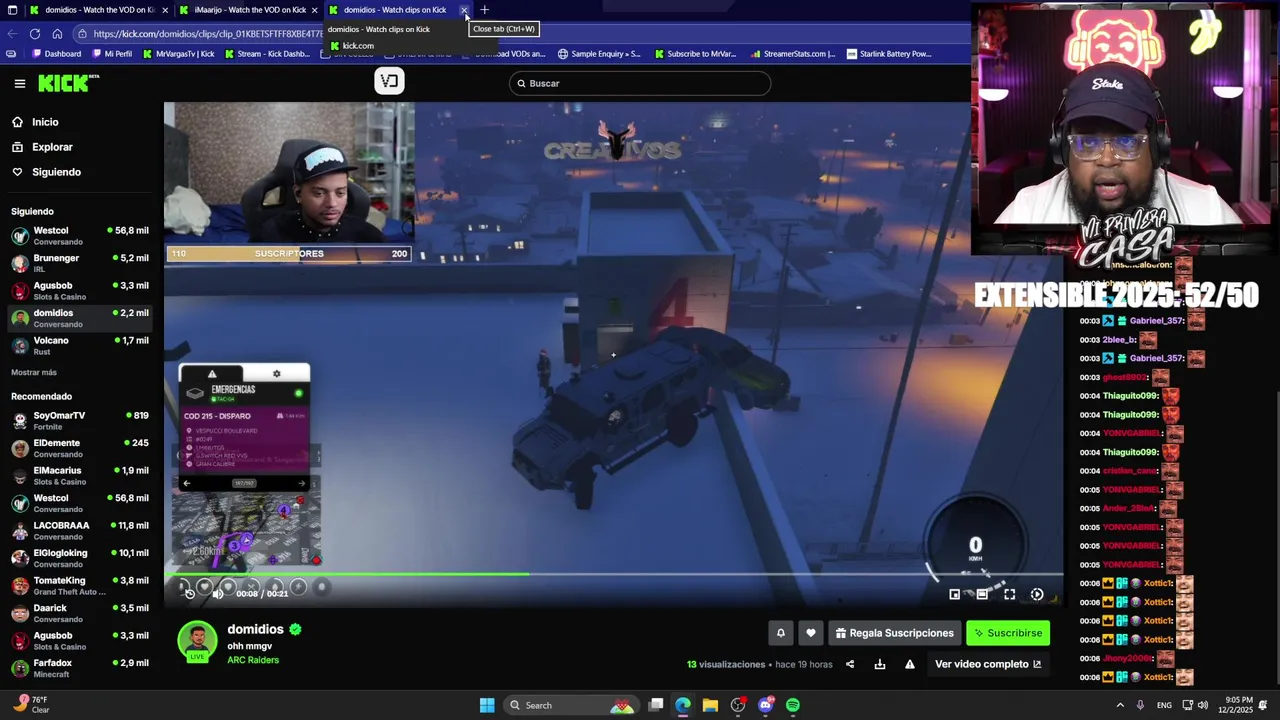Expand the list with Mostrar más
1280x720 pixels.
click(x=34, y=373)
